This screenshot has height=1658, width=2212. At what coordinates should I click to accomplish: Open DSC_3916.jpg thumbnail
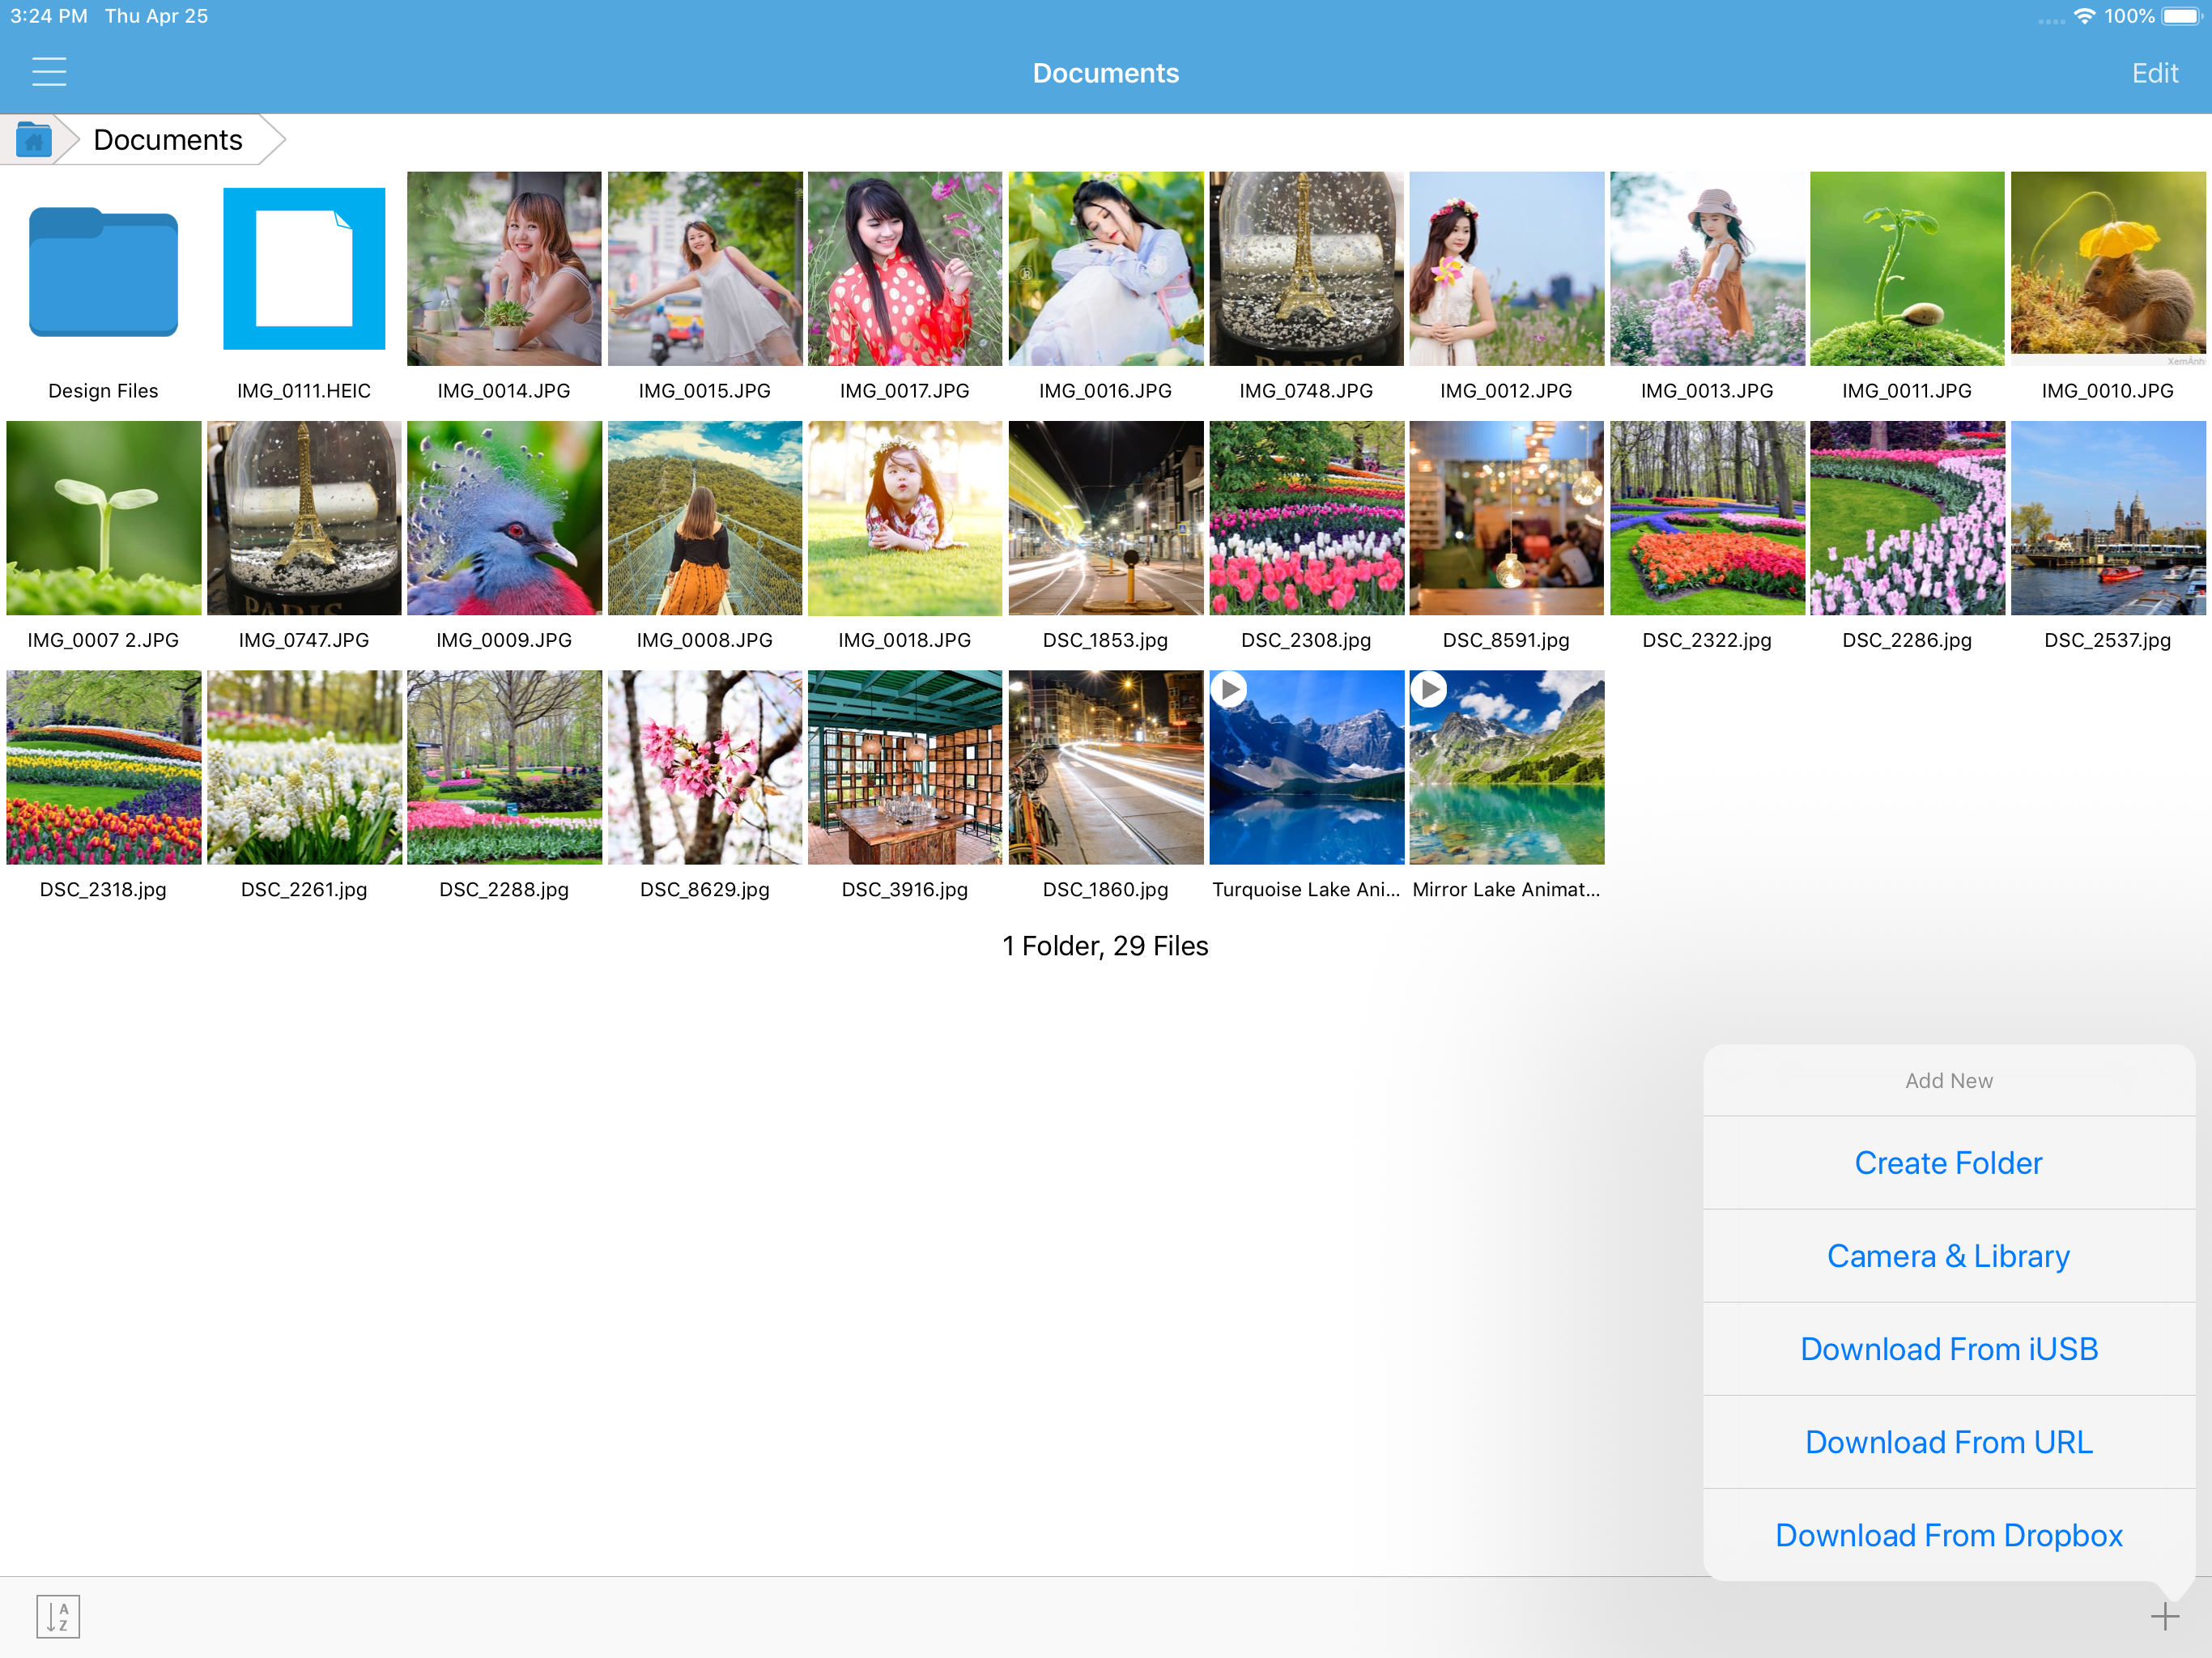pyautogui.click(x=905, y=767)
